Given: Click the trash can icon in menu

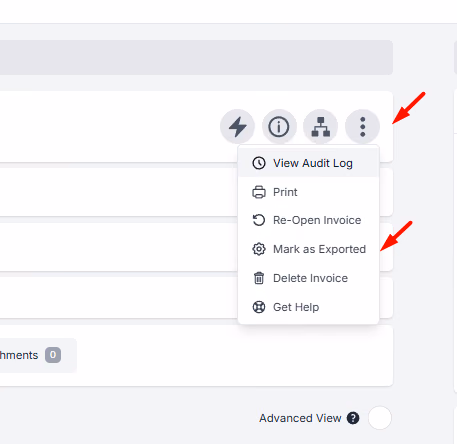Looking at the screenshot, I should 259,278.
